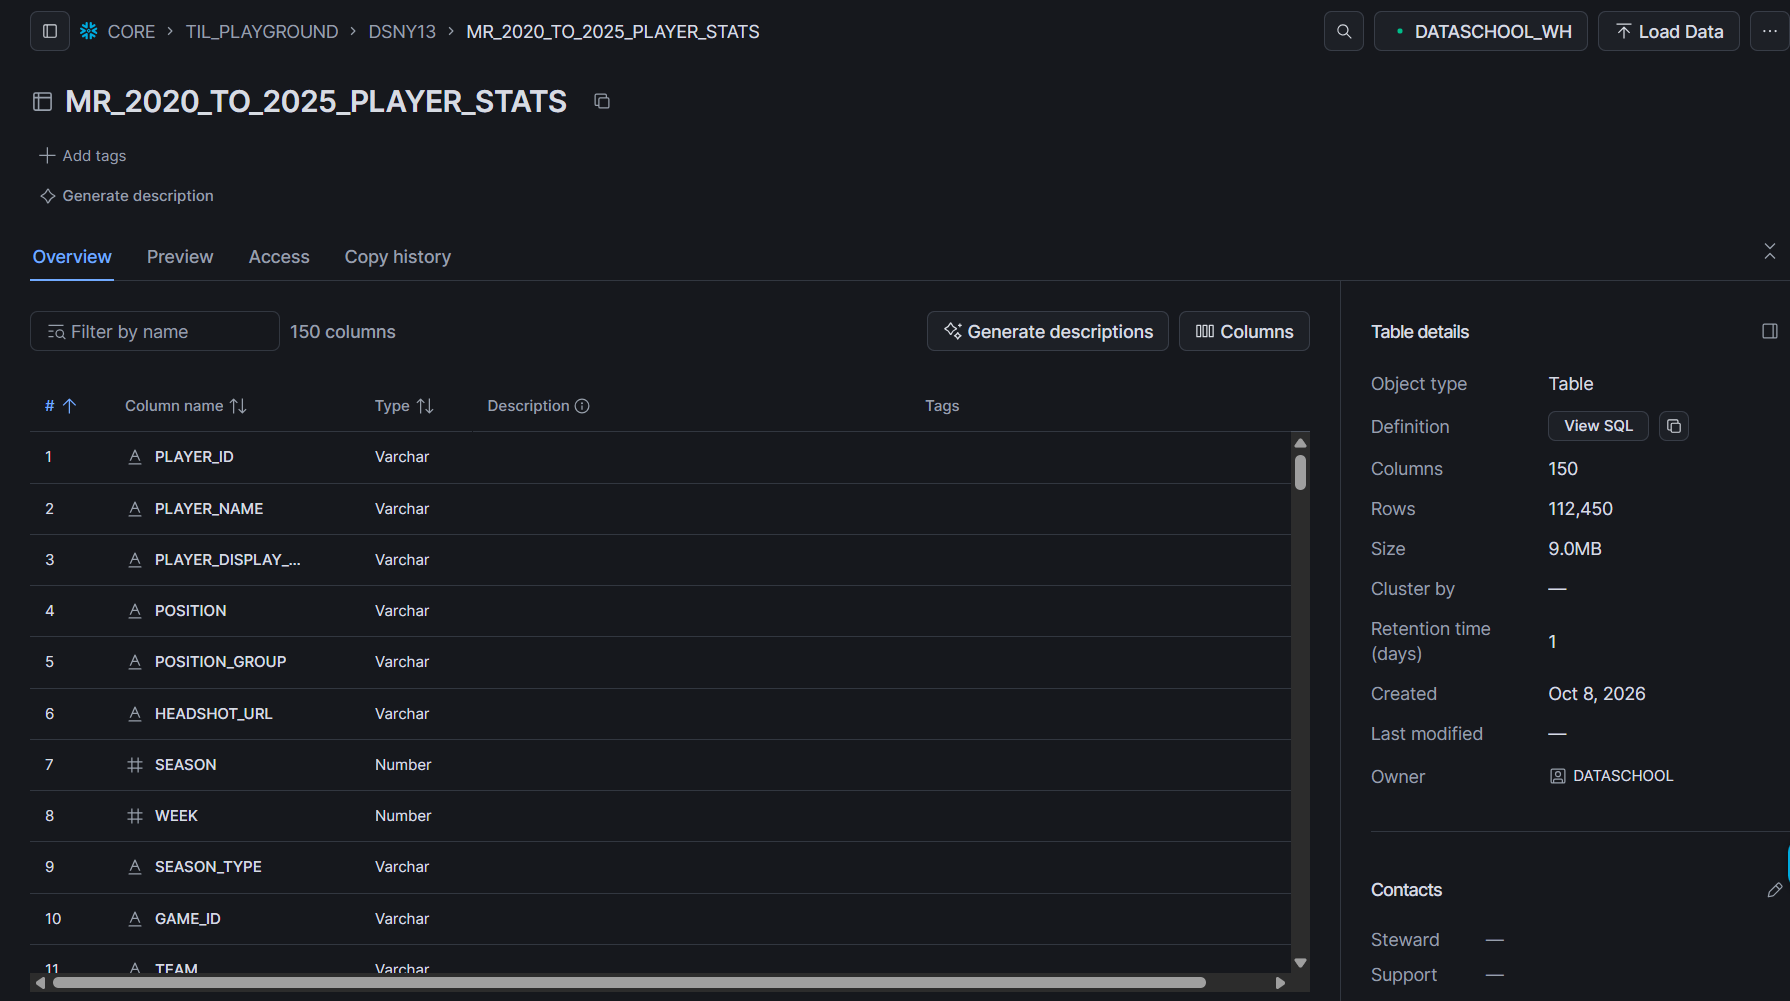Viewport: 1790px width, 1001px height.
Task: Click the Load Data button
Action: 1669,31
